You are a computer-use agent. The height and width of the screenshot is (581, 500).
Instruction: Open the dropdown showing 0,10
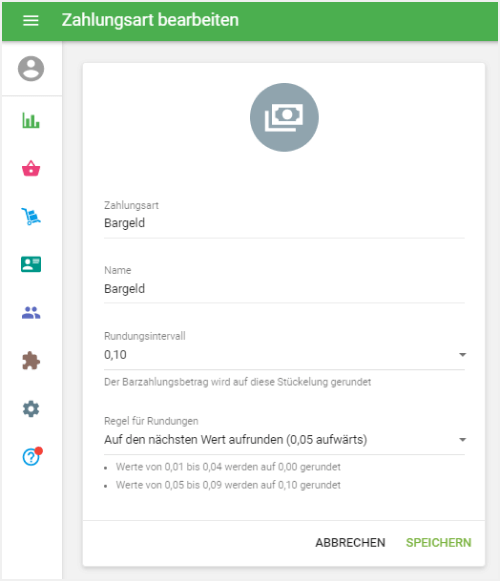tap(284, 355)
